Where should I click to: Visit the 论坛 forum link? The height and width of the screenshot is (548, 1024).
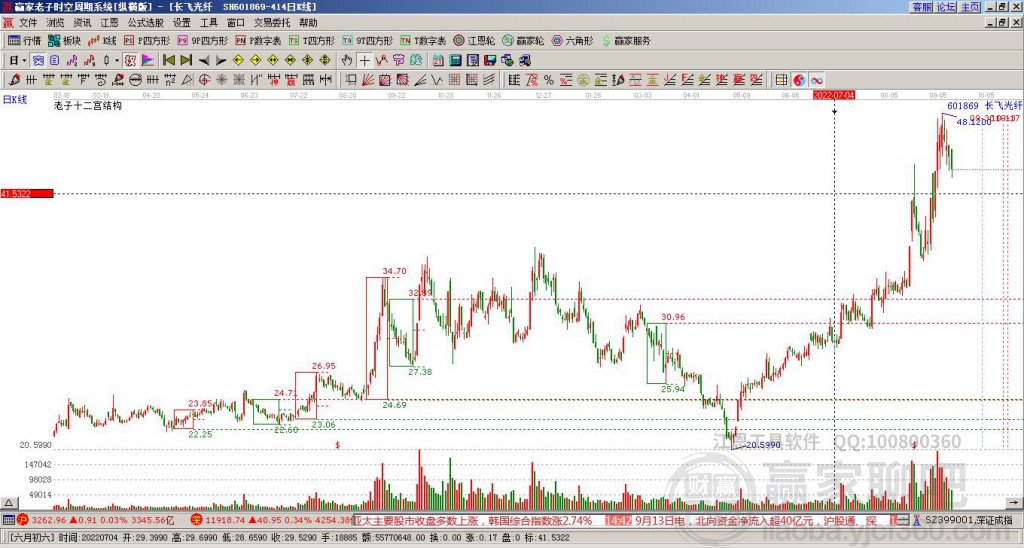(x=946, y=7)
